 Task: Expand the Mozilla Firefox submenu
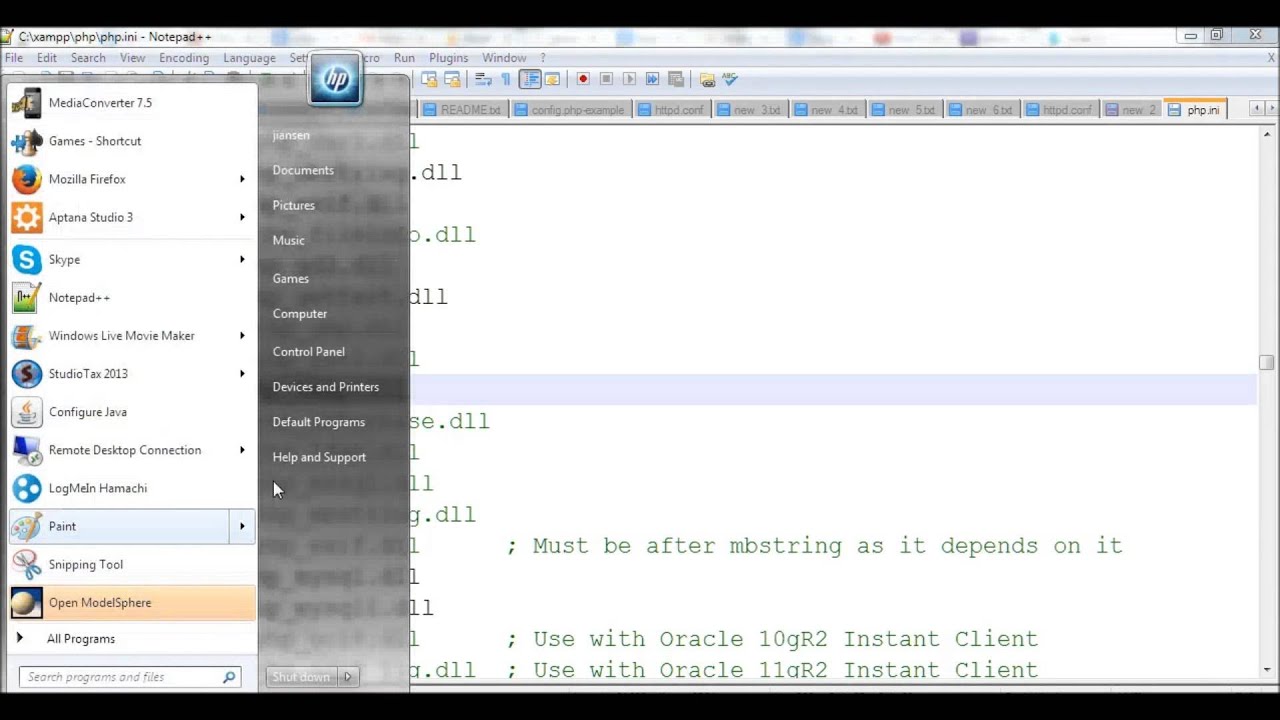click(x=242, y=179)
